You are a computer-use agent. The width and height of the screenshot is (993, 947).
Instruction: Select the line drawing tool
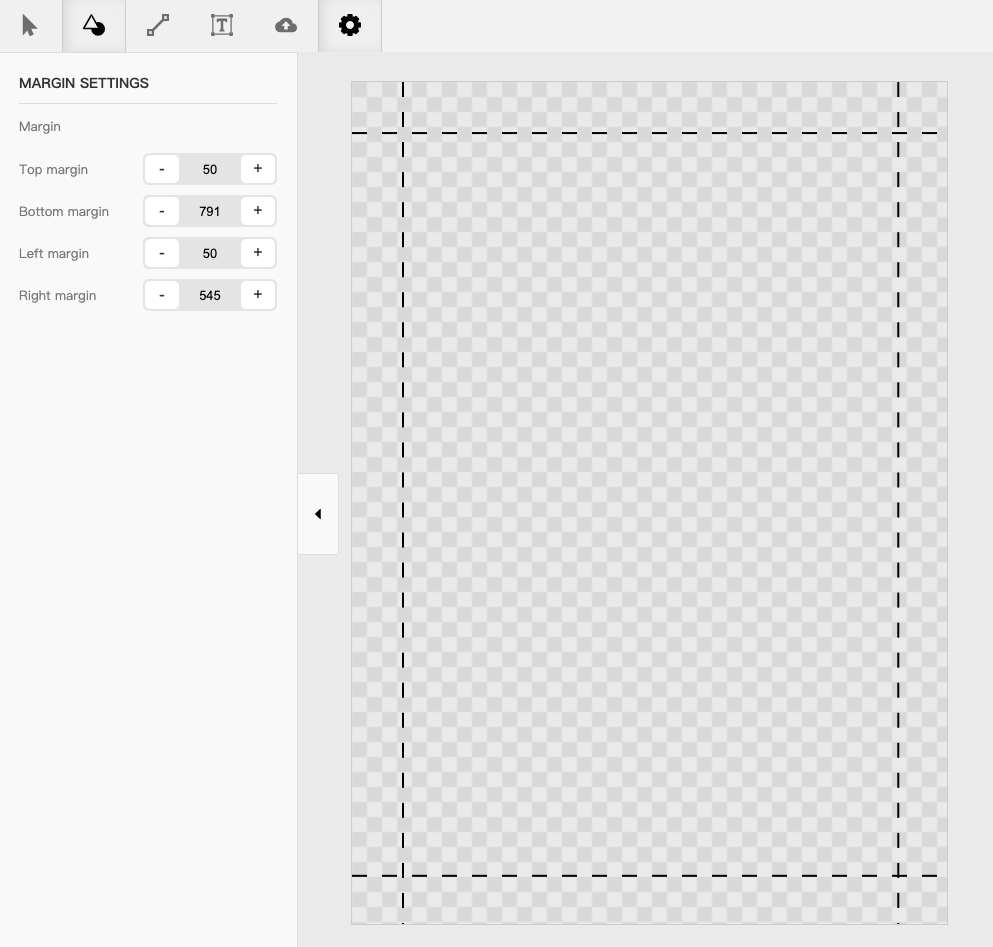pyautogui.click(x=157, y=25)
